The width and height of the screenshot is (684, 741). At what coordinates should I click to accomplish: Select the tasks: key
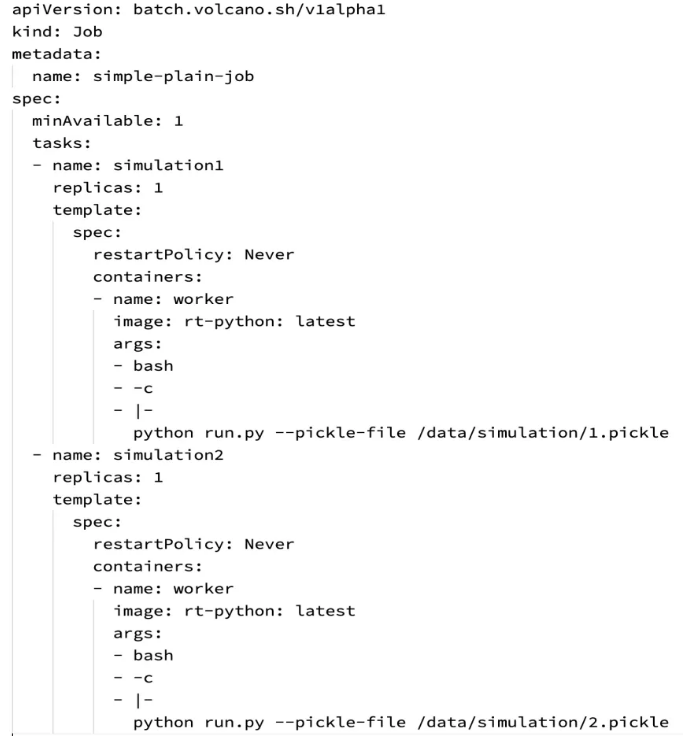(61, 143)
